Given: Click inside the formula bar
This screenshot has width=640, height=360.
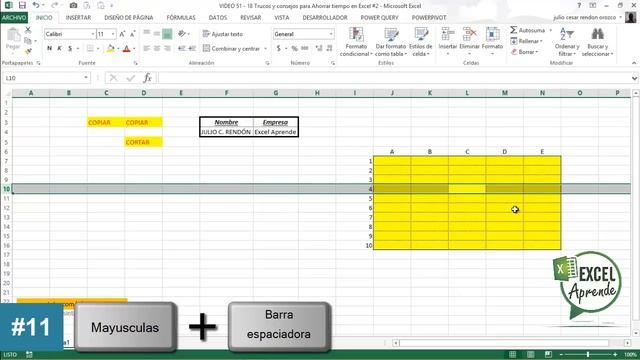Looking at the screenshot, I should click(394, 78).
